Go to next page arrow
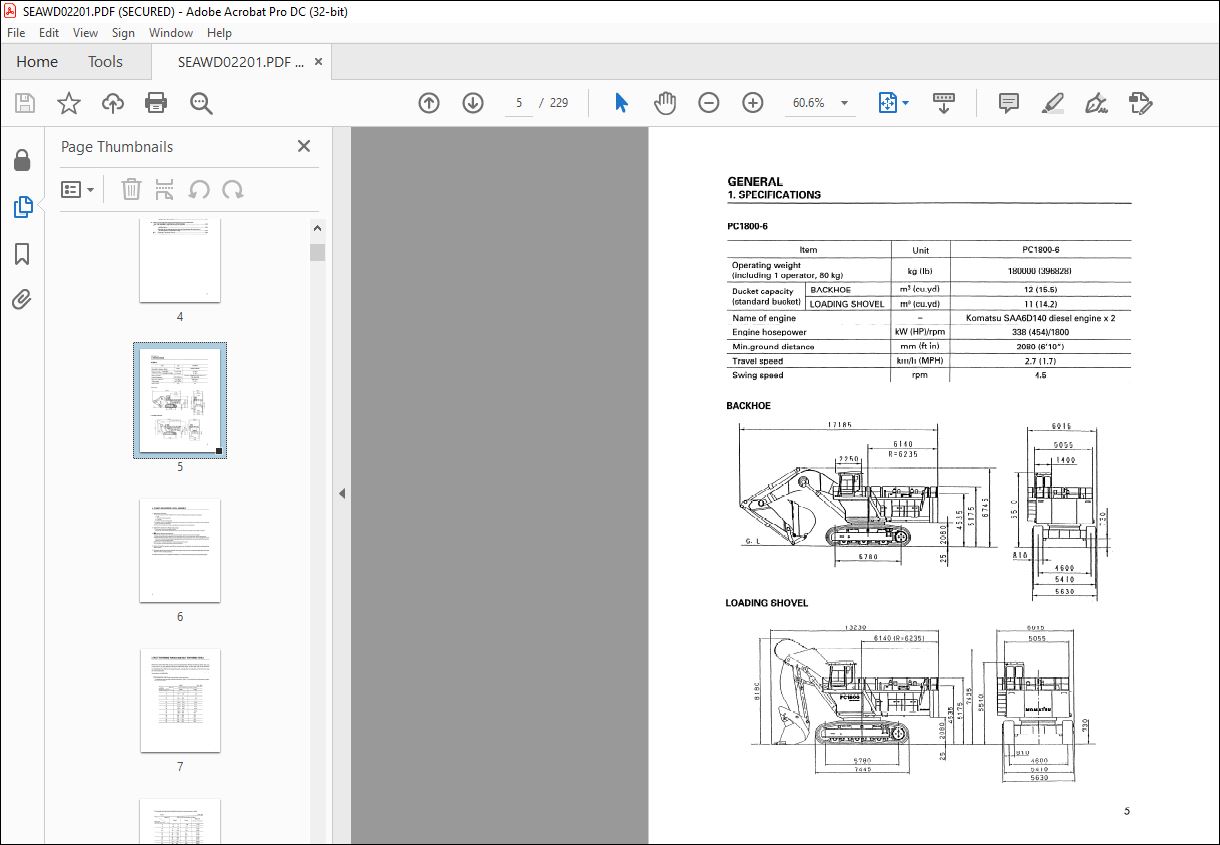1220x845 pixels. tap(473, 103)
